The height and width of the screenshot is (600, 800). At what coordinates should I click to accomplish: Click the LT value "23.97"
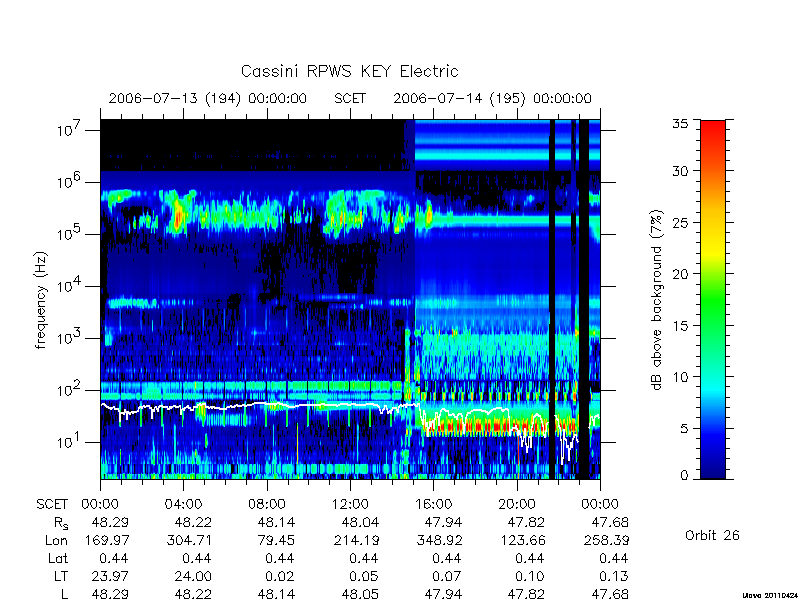110,576
